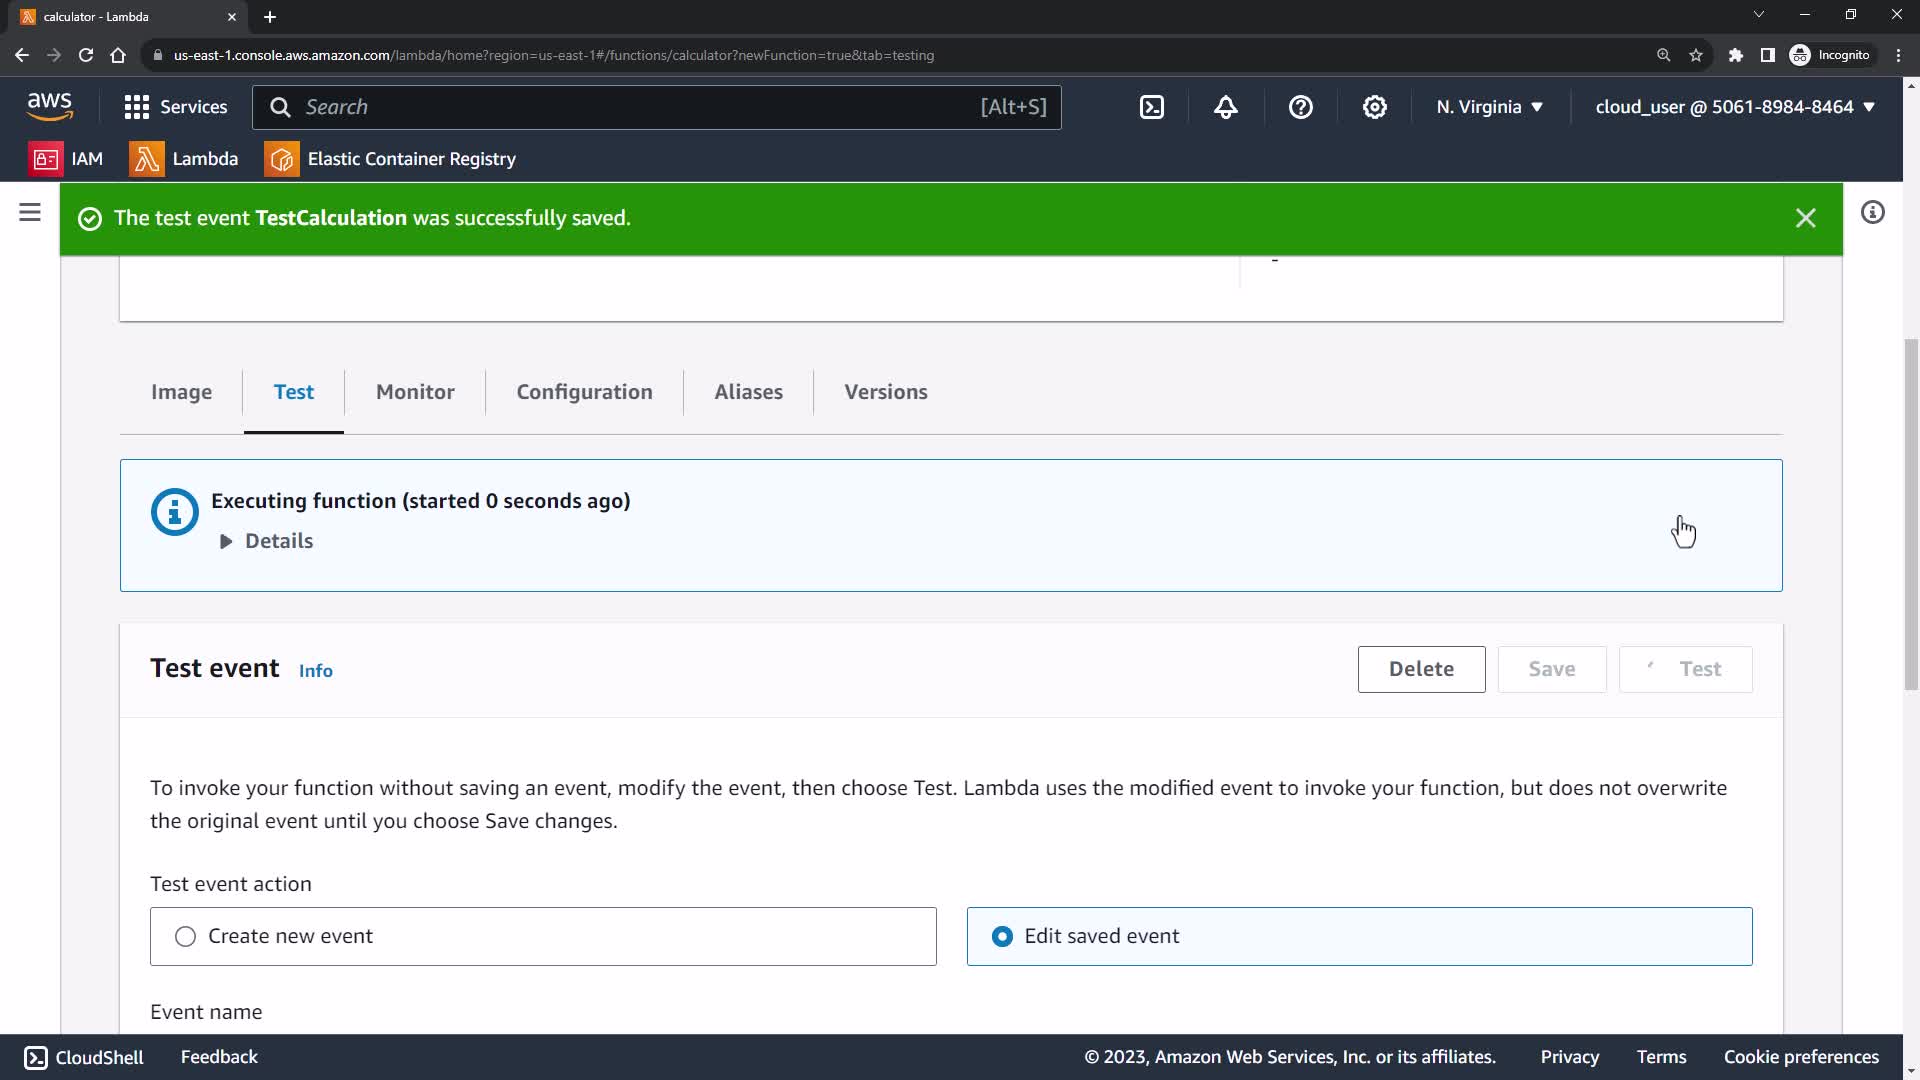Switch to the Monitor tab
The width and height of the screenshot is (1920, 1080).
(x=415, y=392)
